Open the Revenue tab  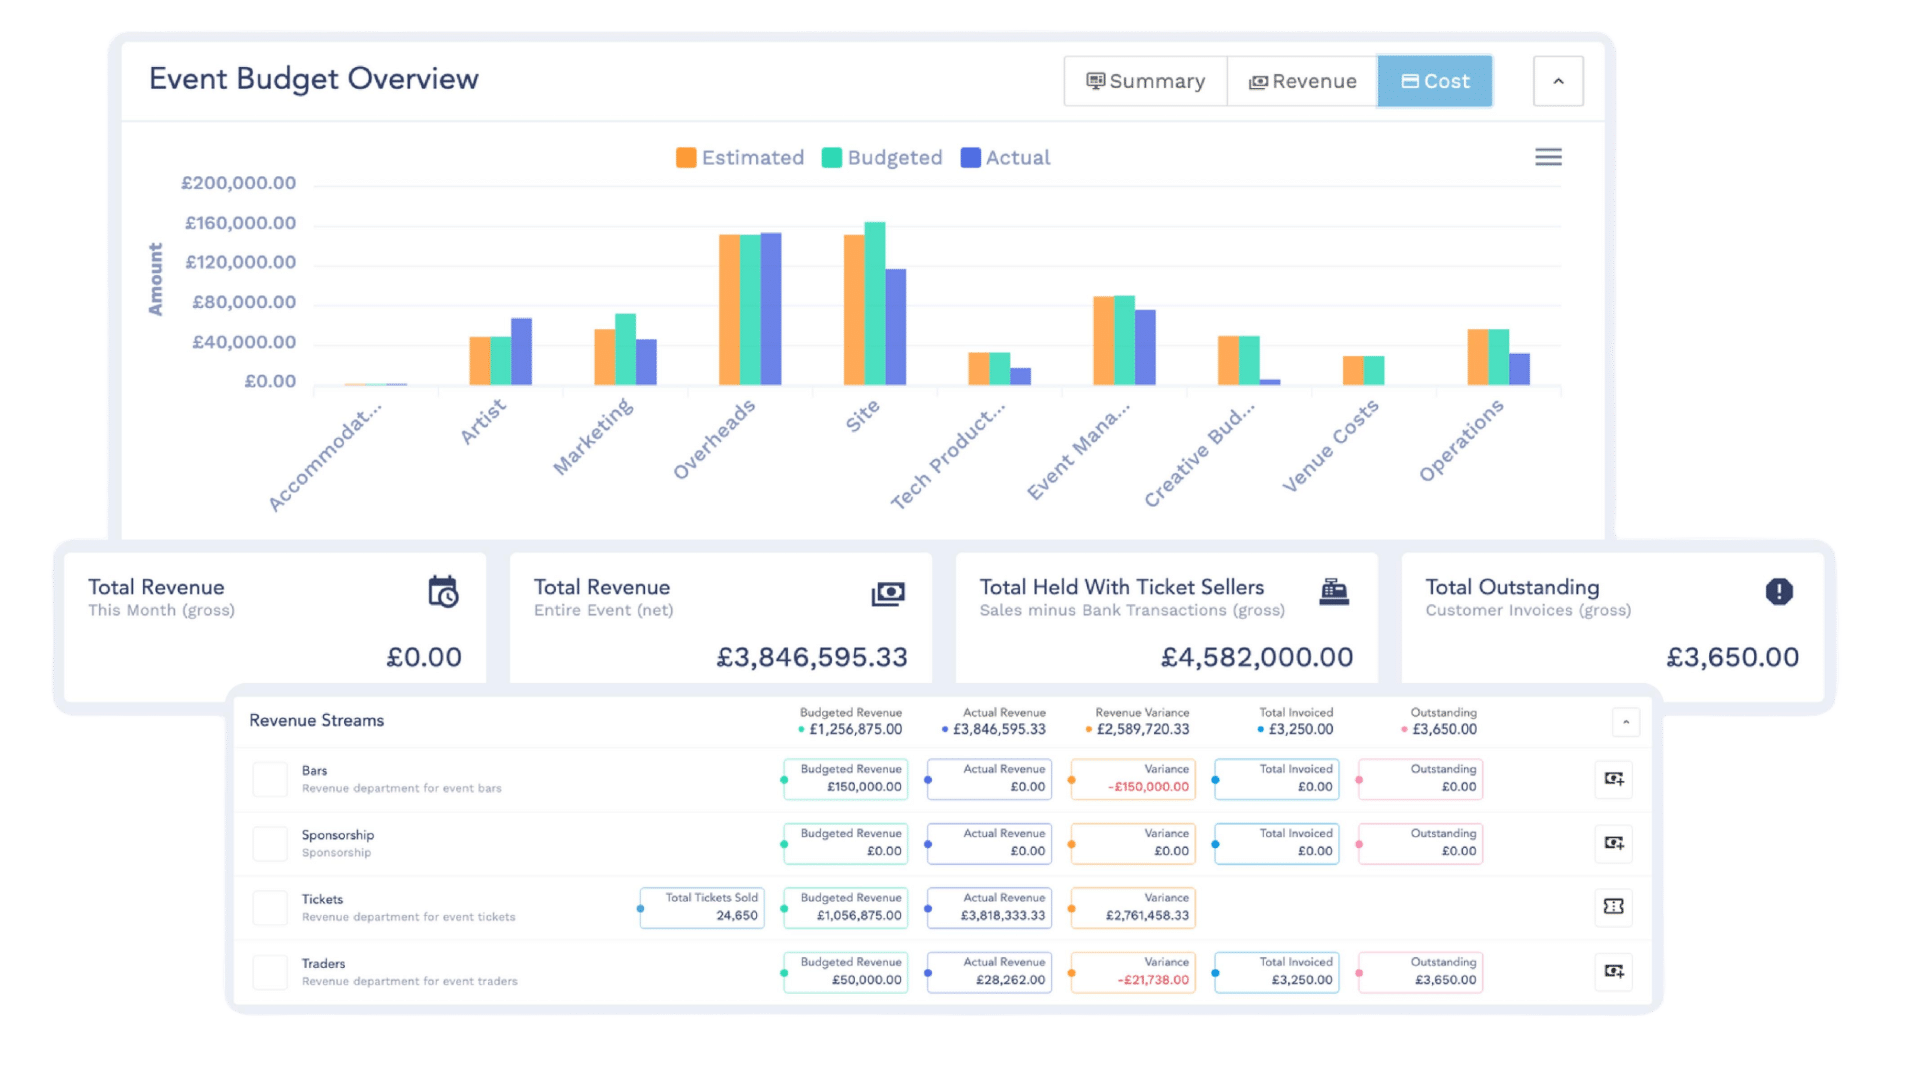tap(1301, 81)
